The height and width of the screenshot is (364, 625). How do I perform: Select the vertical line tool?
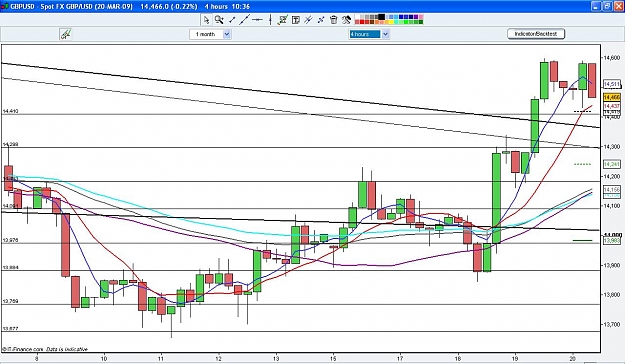point(270,20)
